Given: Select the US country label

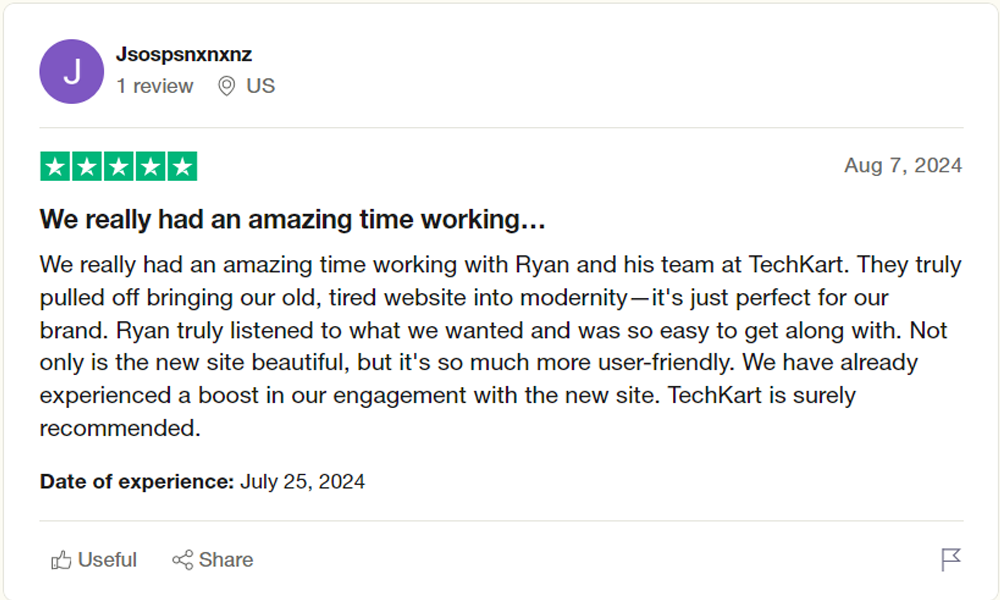Looking at the screenshot, I should (x=260, y=86).
